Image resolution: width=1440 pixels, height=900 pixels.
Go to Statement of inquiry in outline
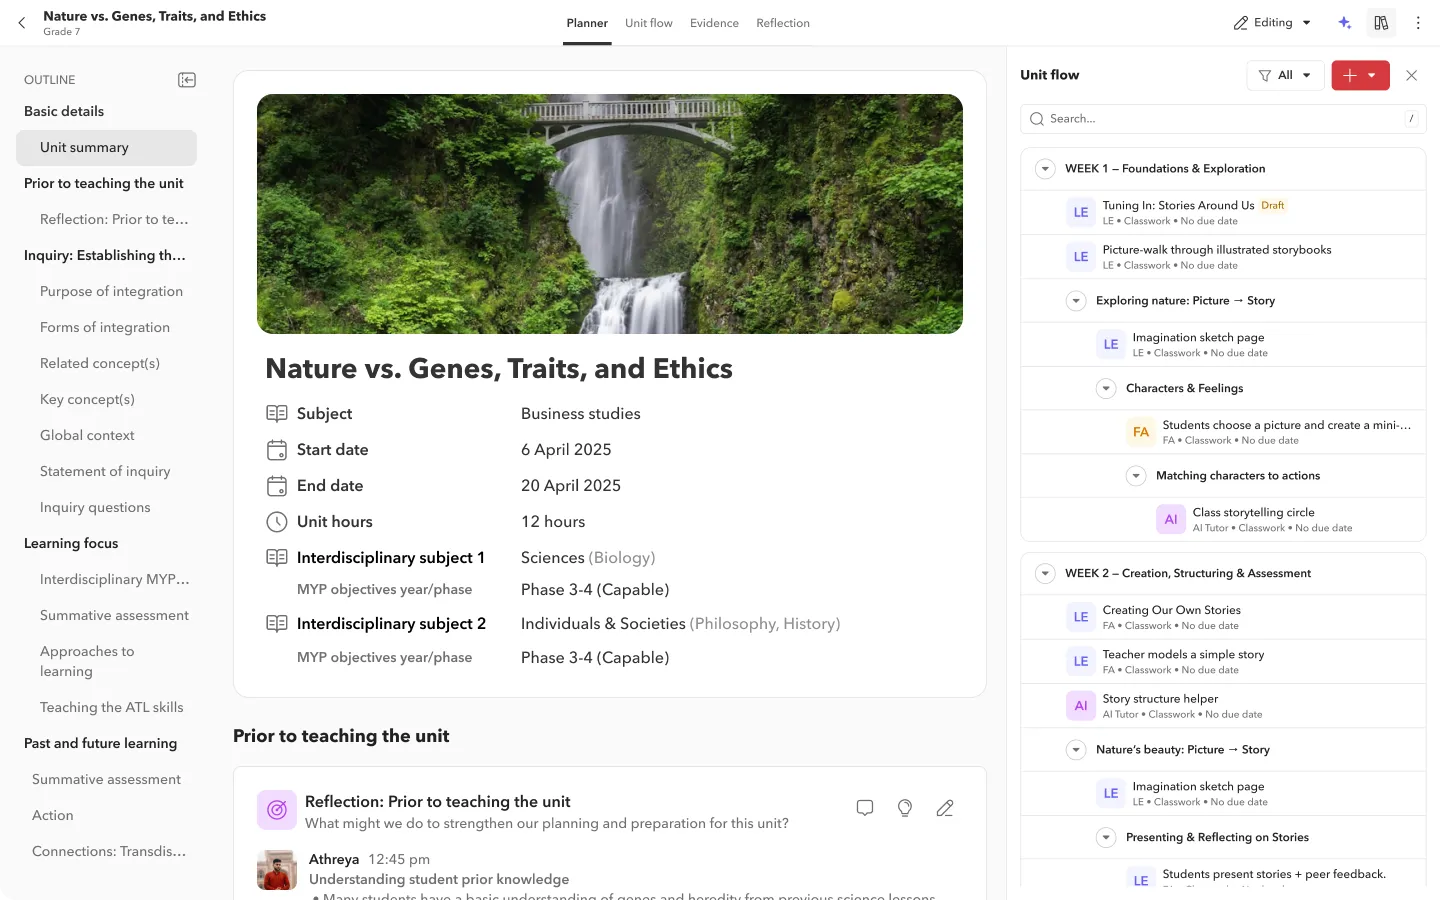[x=105, y=471]
